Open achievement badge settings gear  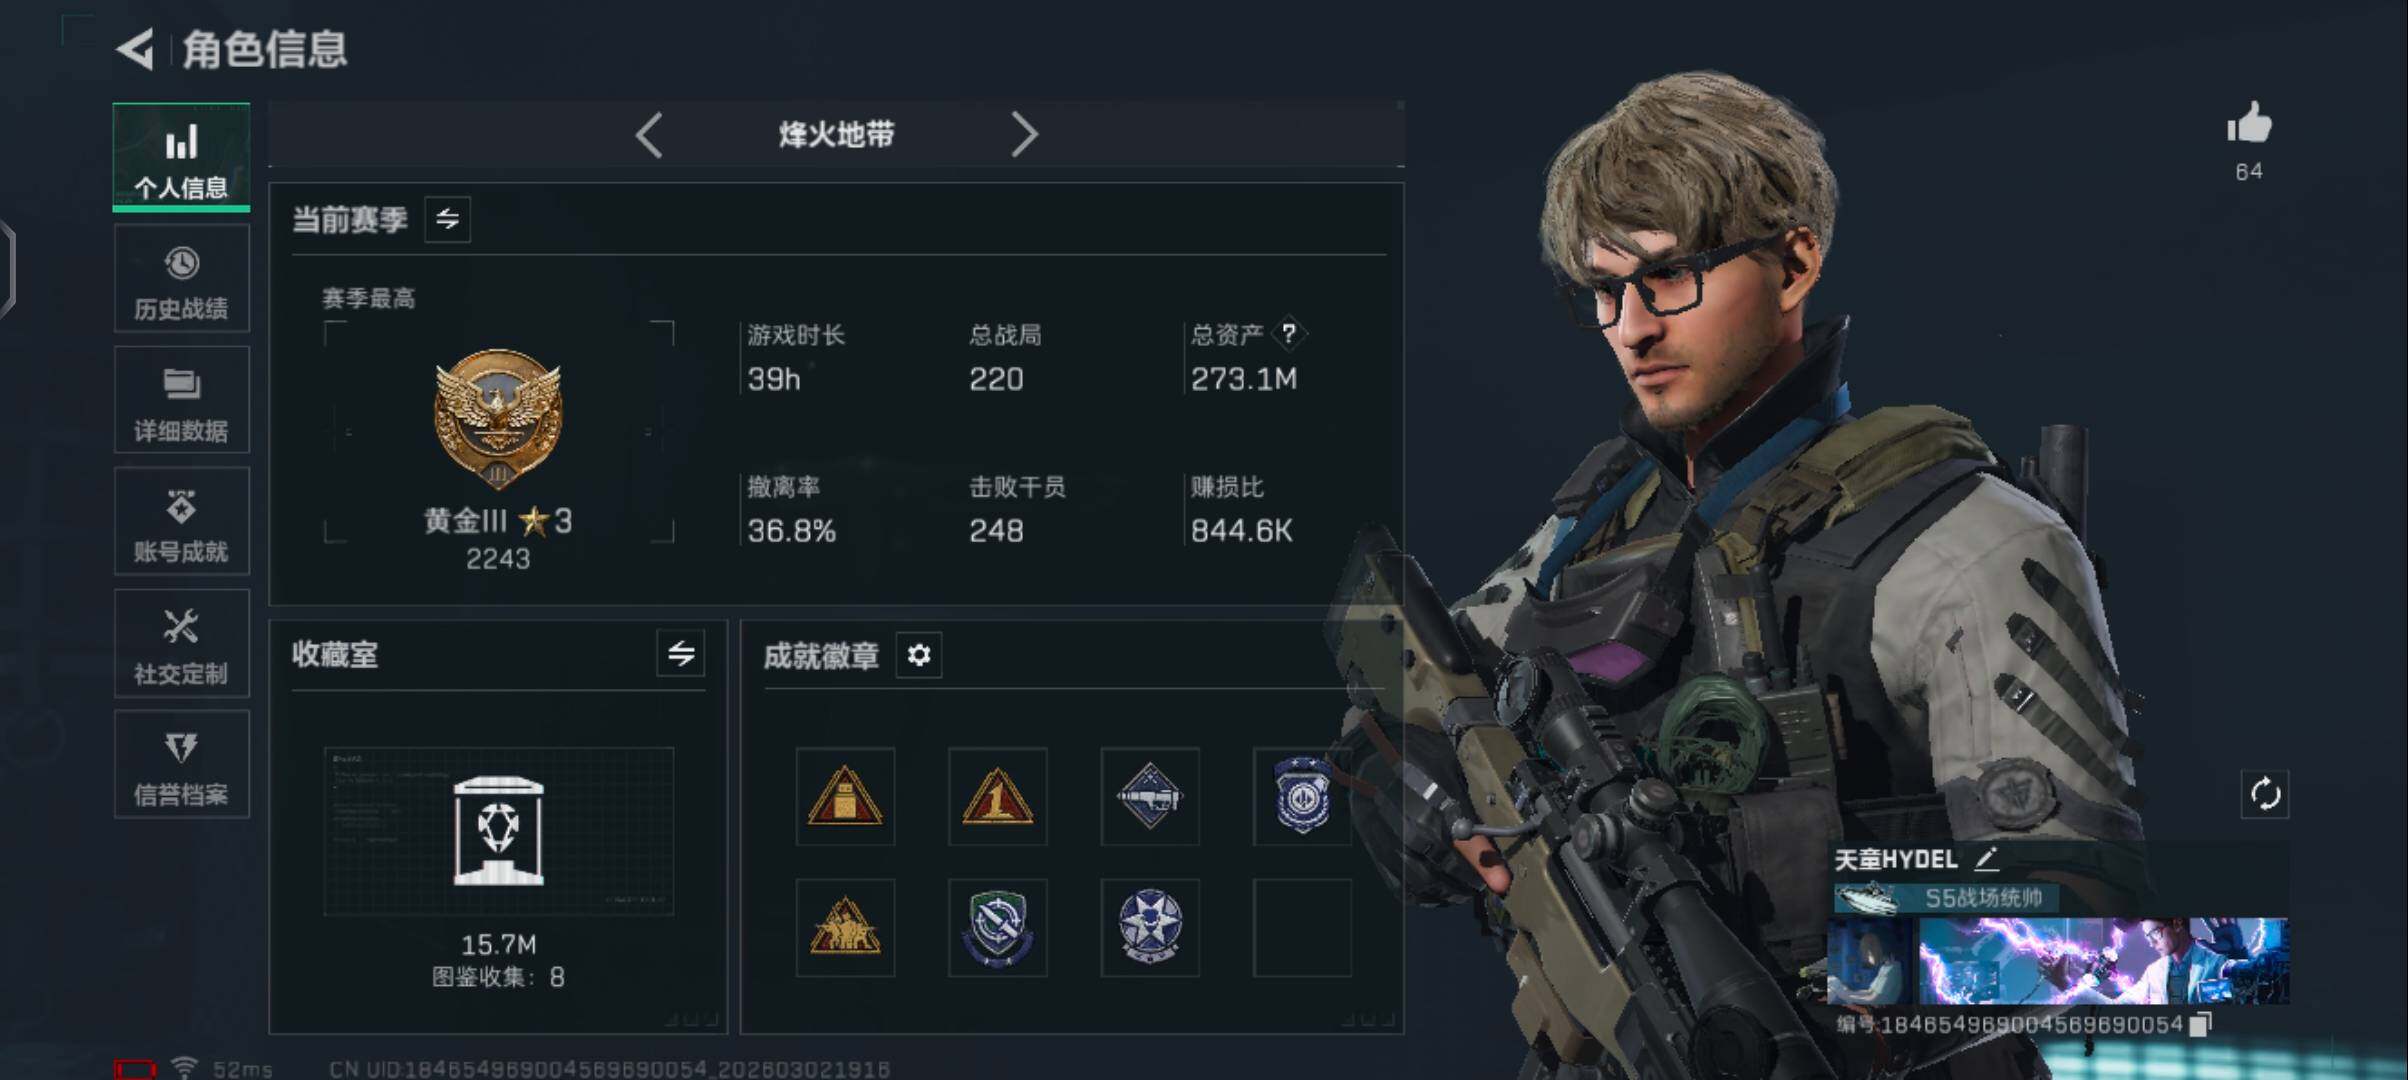[918, 655]
